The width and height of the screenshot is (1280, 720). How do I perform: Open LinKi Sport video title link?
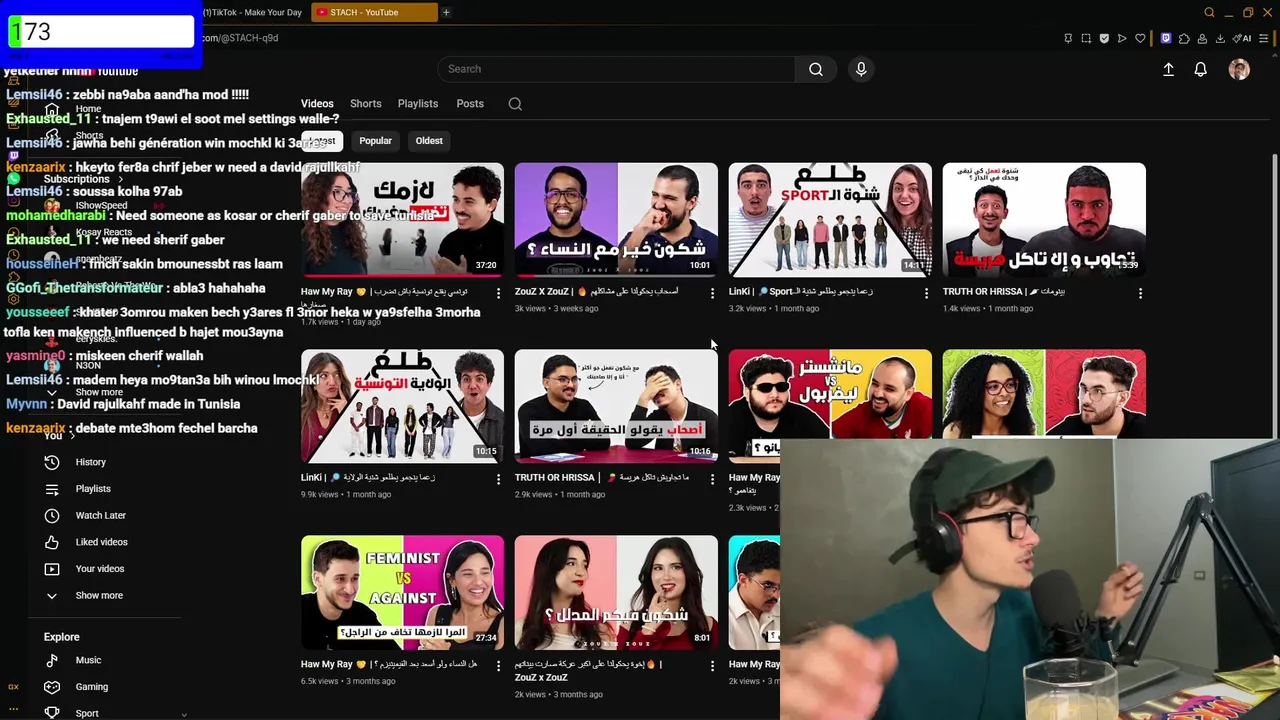(x=800, y=292)
